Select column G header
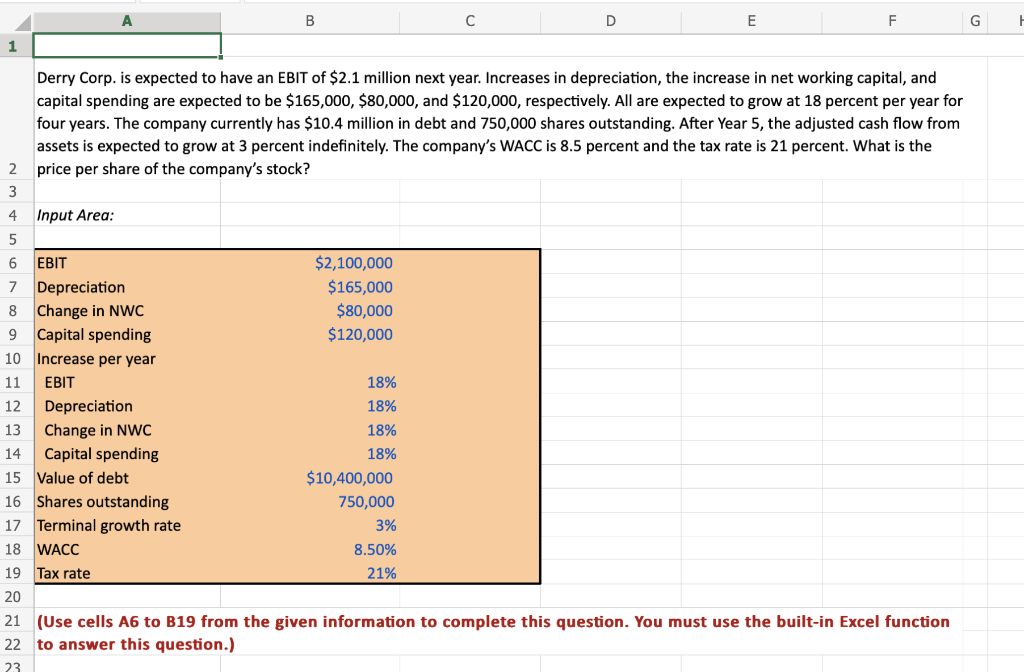This screenshot has width=1024, height=672. point(975,22)
